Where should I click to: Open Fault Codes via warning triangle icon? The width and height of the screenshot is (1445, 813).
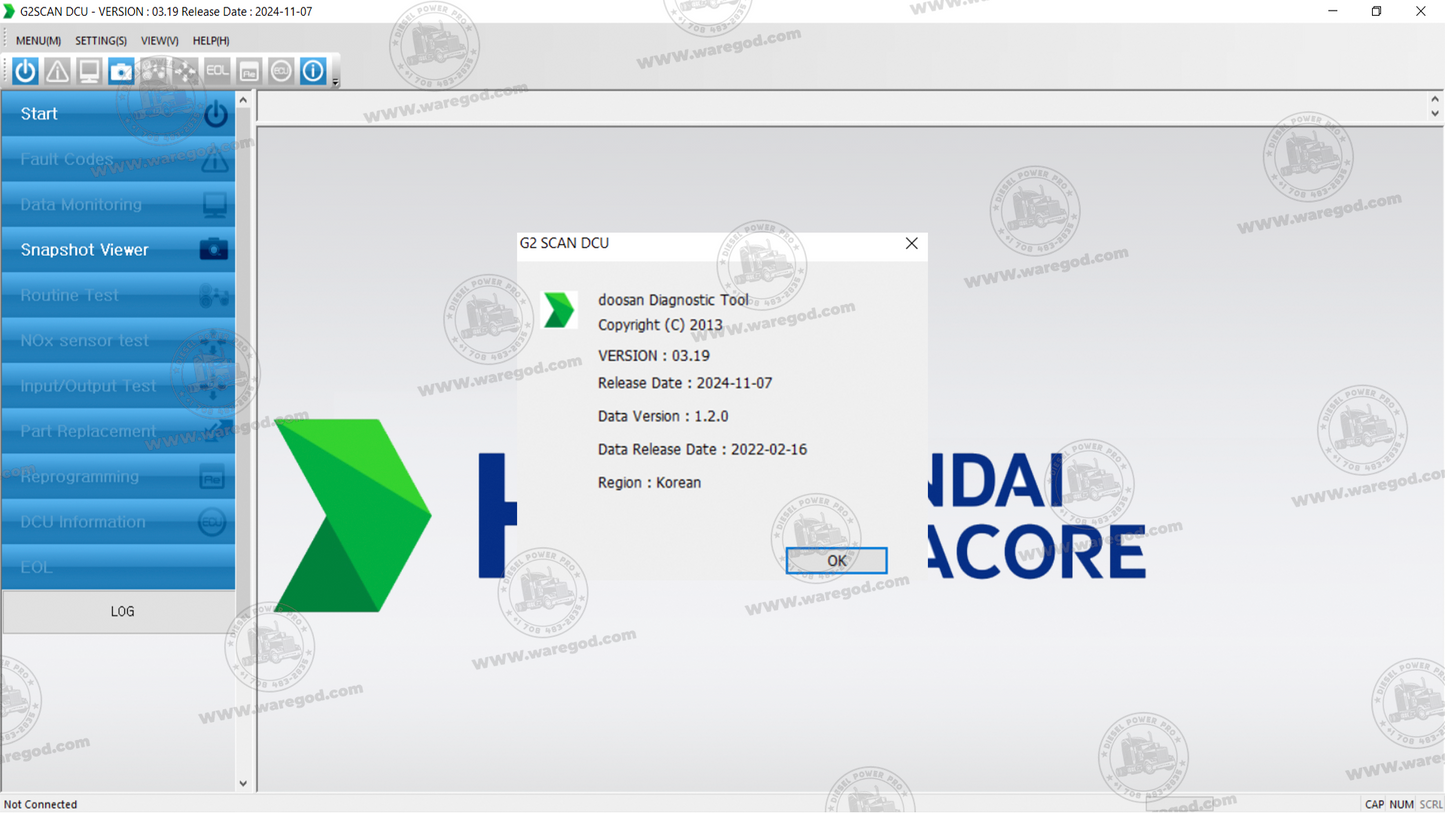pyautogui.click(x=56, y=70)
